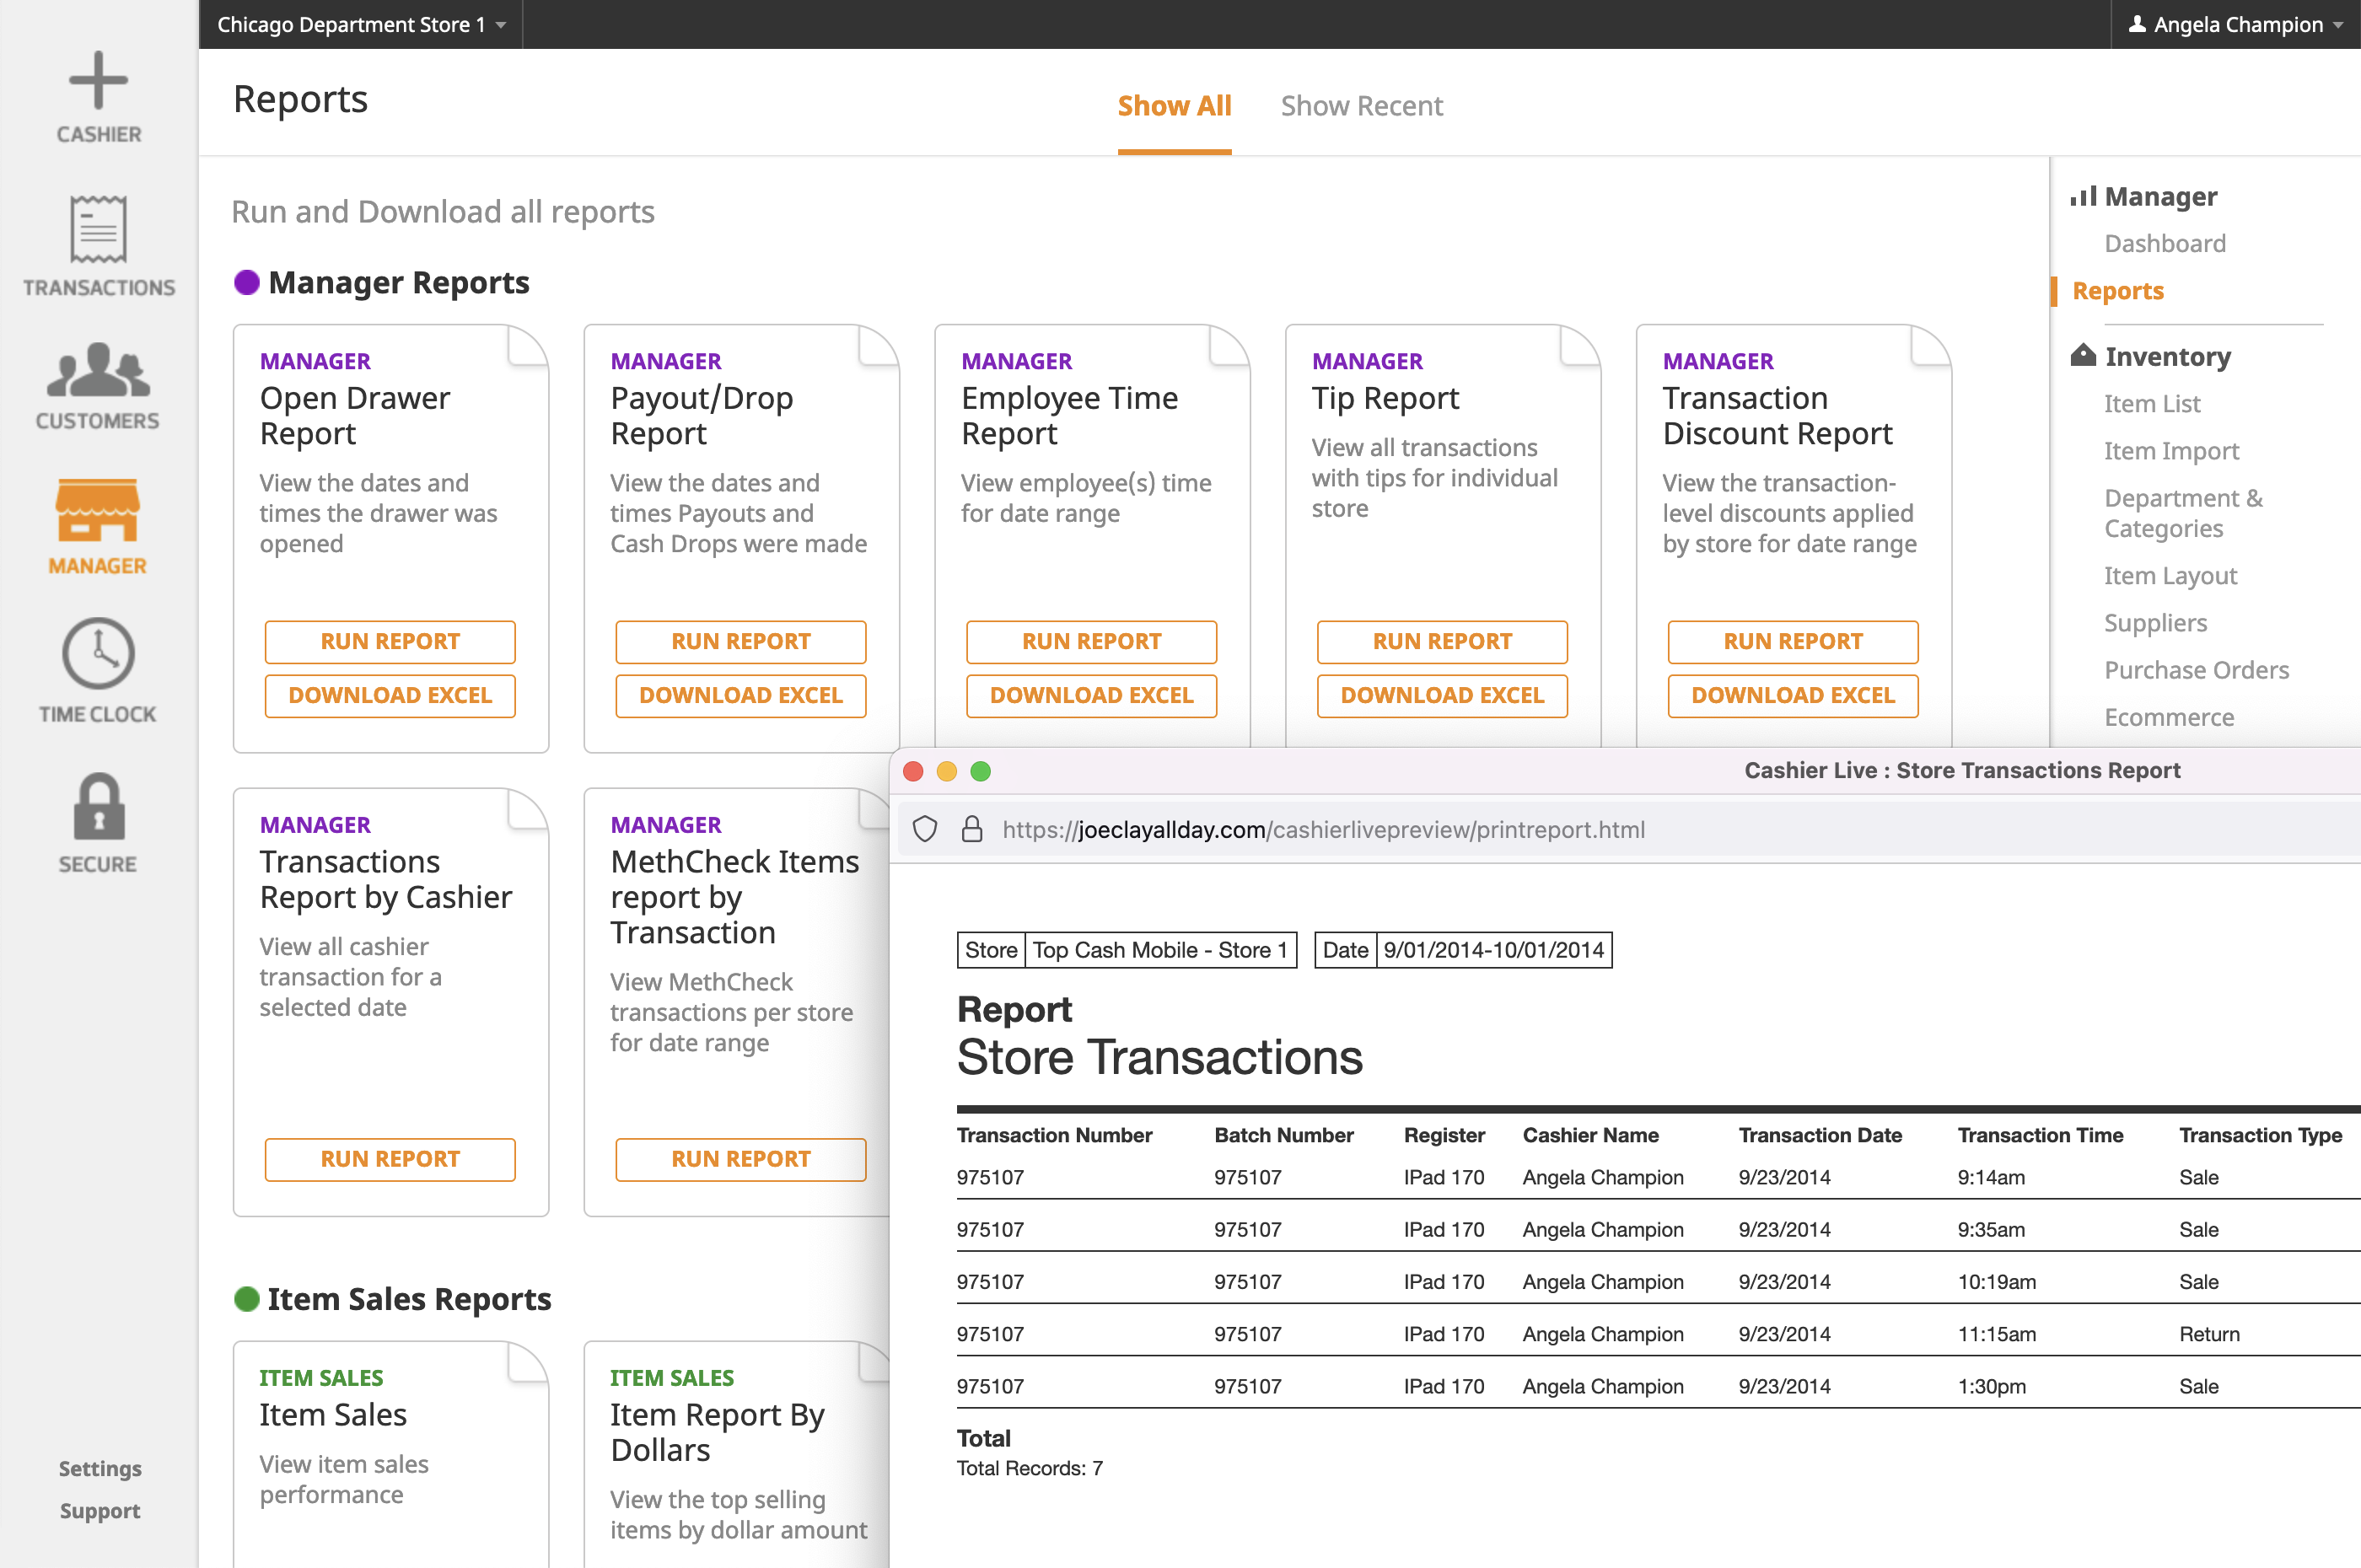The width and height of the screenshot is (2361, 1568).
Task: Click the 1:30pm transaction time cell
Action: click(x=1991, y=1386)
